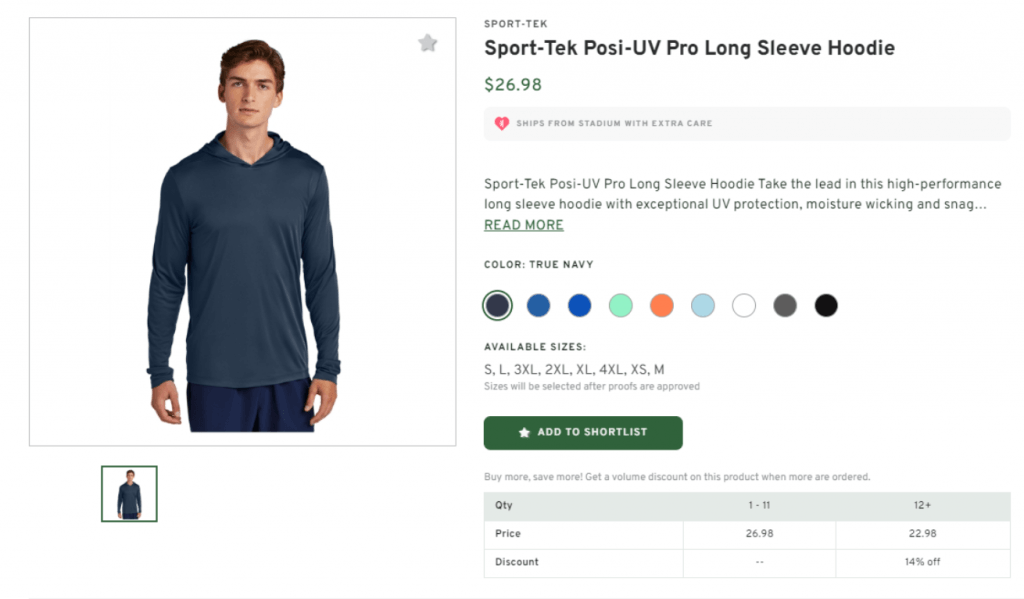Pick the orange color variant
This screenshot has height=599, width=1024.
click(x=661, y=305)
